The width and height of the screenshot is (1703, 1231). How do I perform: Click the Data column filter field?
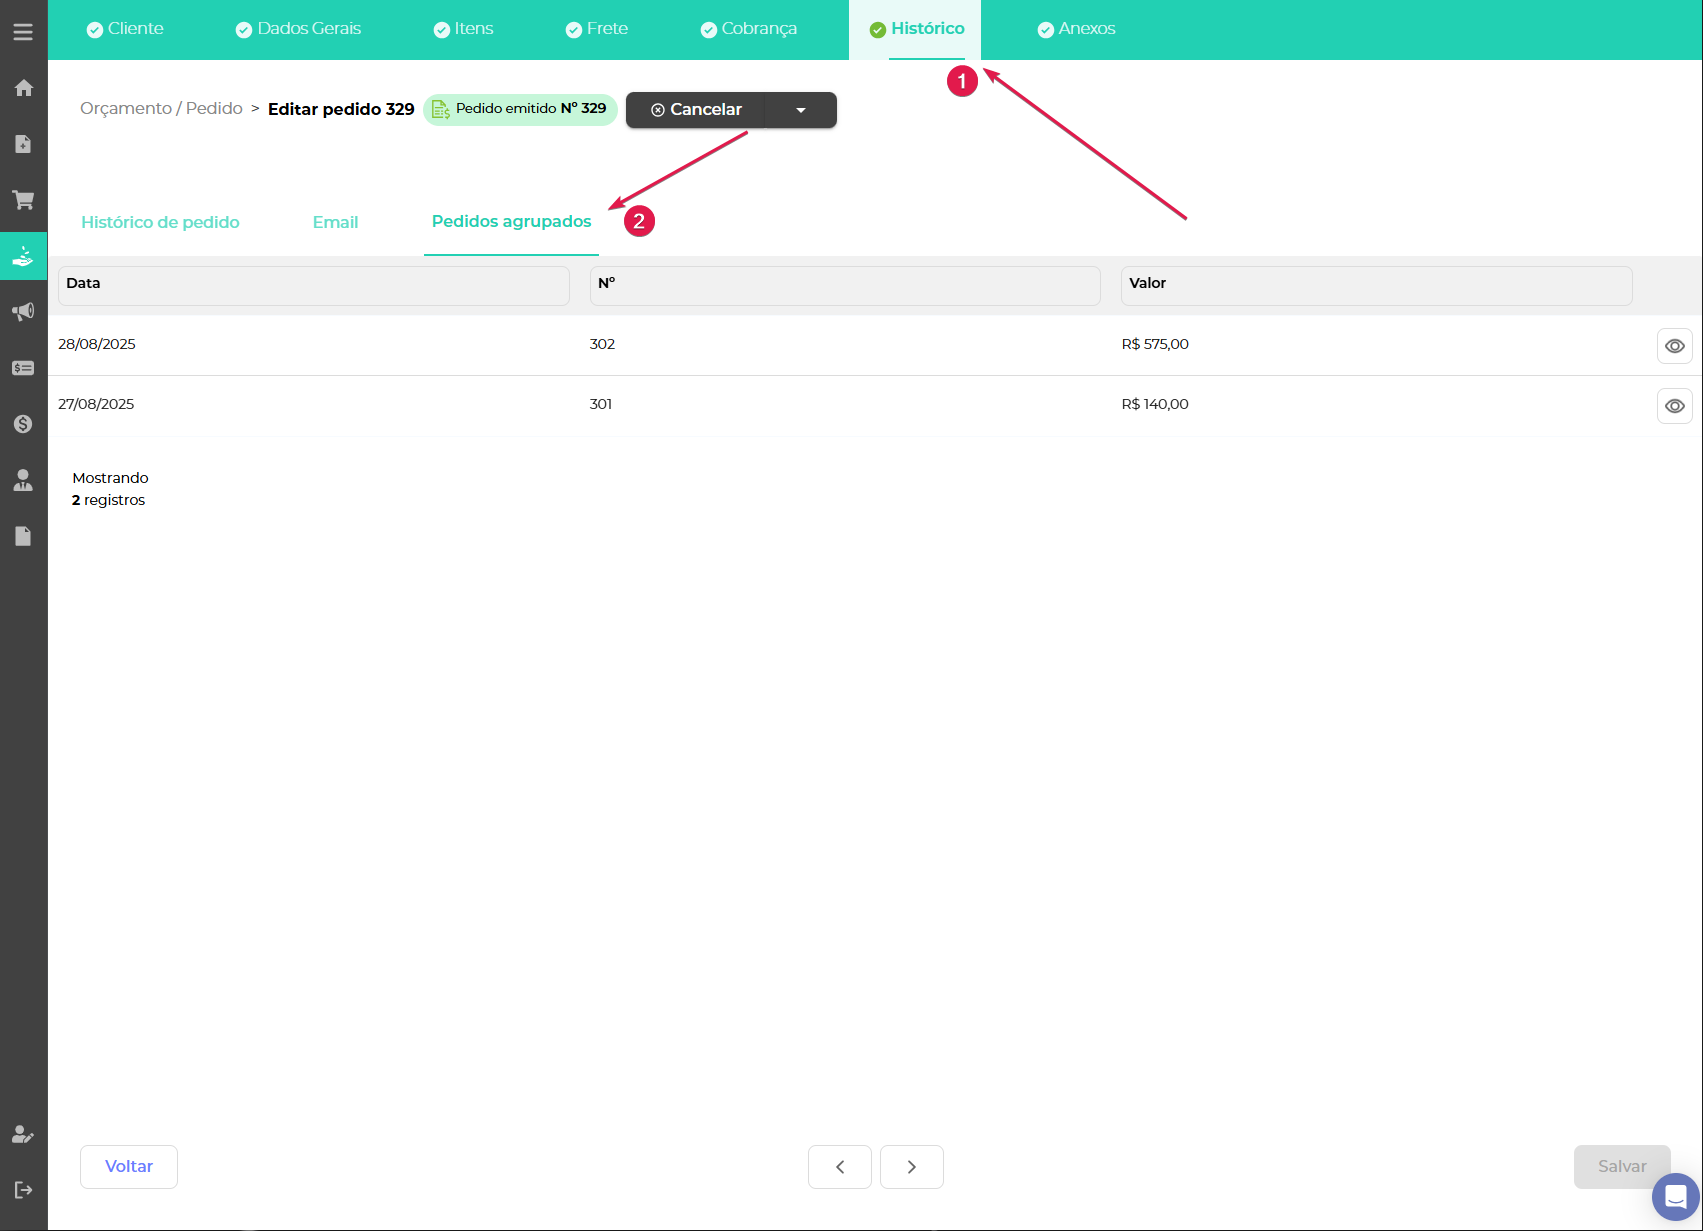point(313,285)
